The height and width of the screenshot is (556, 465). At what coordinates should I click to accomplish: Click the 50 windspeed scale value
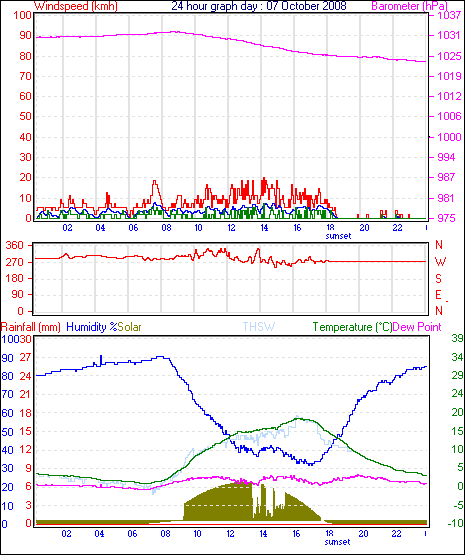tap(26, 116)
